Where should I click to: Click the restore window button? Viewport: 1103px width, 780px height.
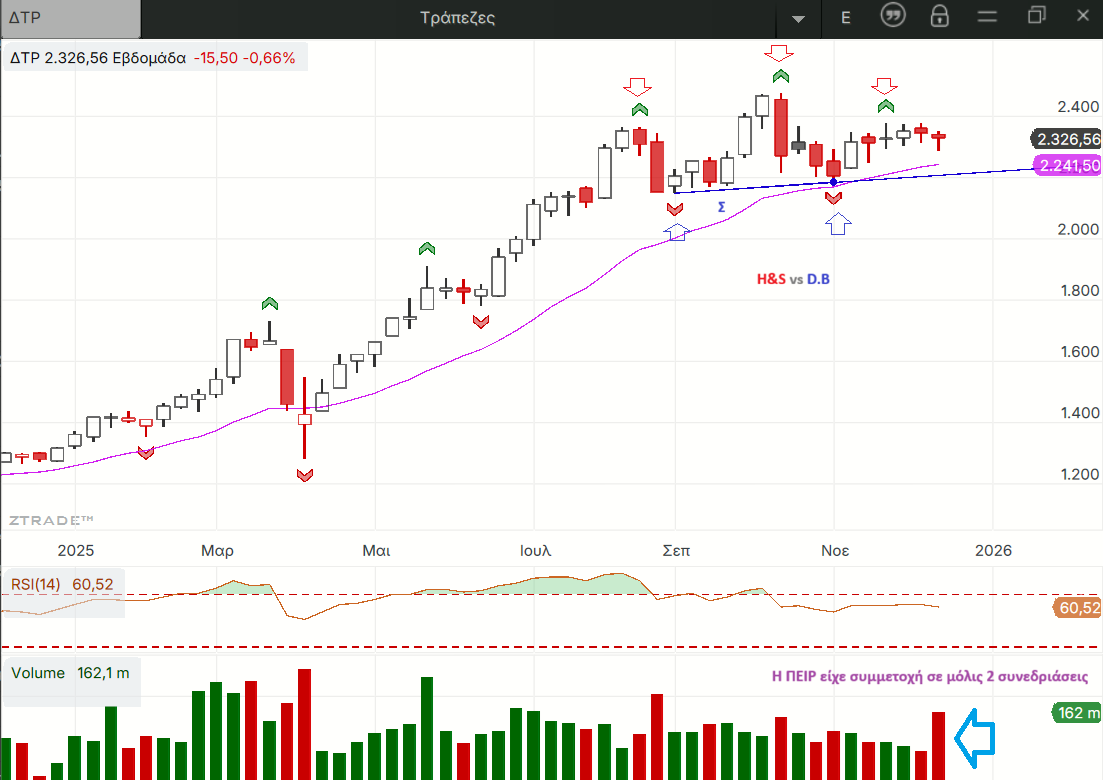(x=1036, y=17)
